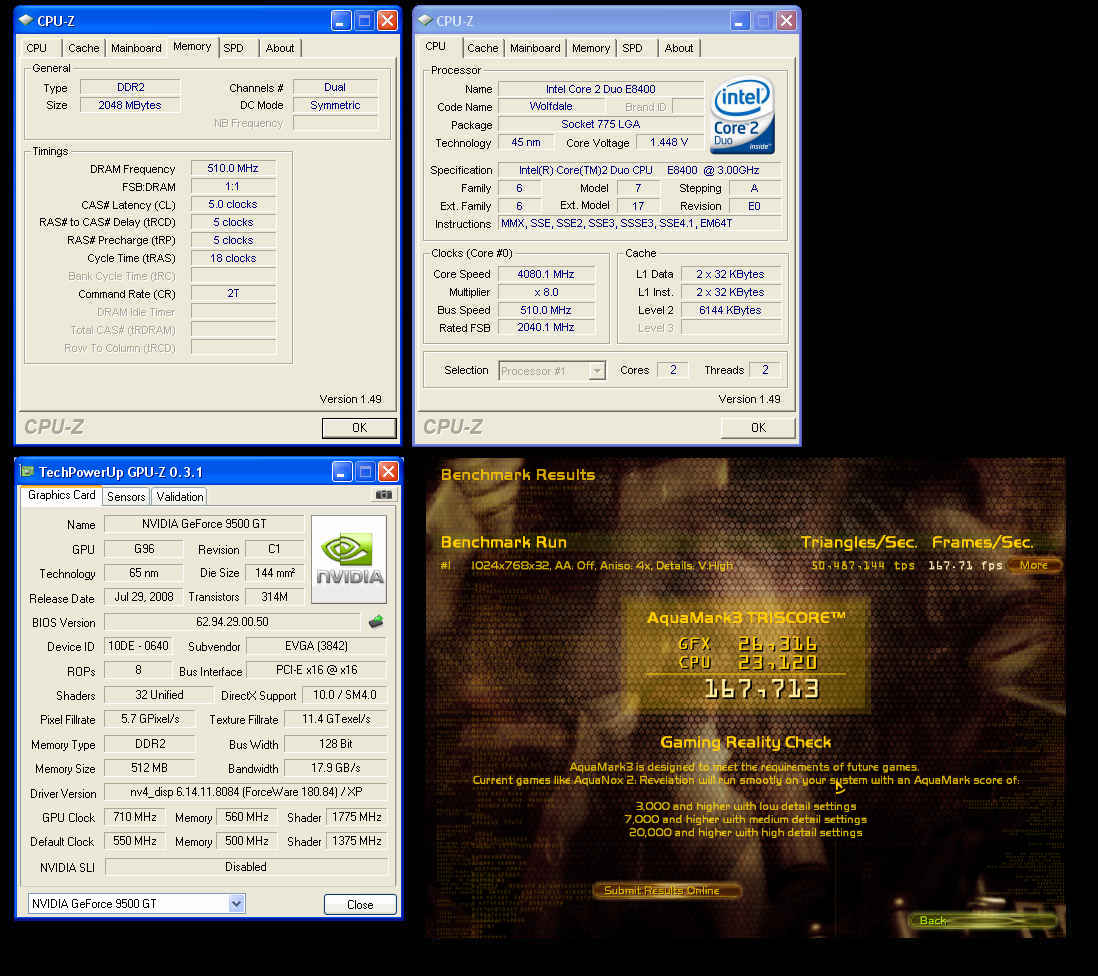Click the NVIDIA SLI value Disabled
This screenshot has height=976, width=1098.
246,867
